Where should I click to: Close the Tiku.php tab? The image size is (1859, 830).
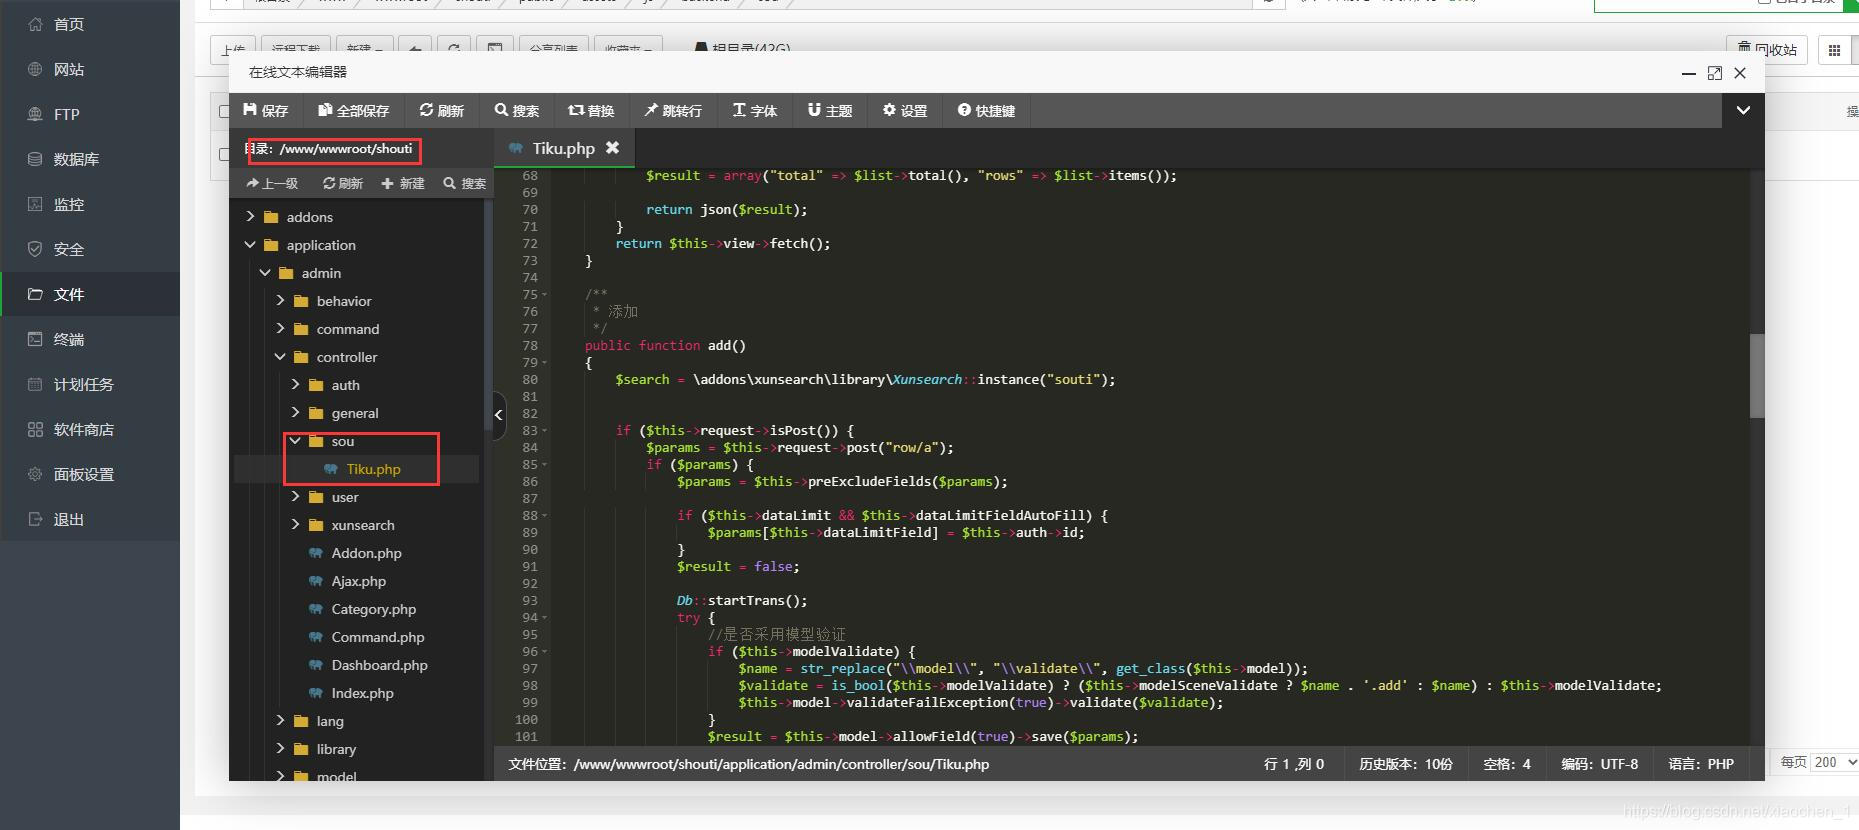tap(612, 148)
